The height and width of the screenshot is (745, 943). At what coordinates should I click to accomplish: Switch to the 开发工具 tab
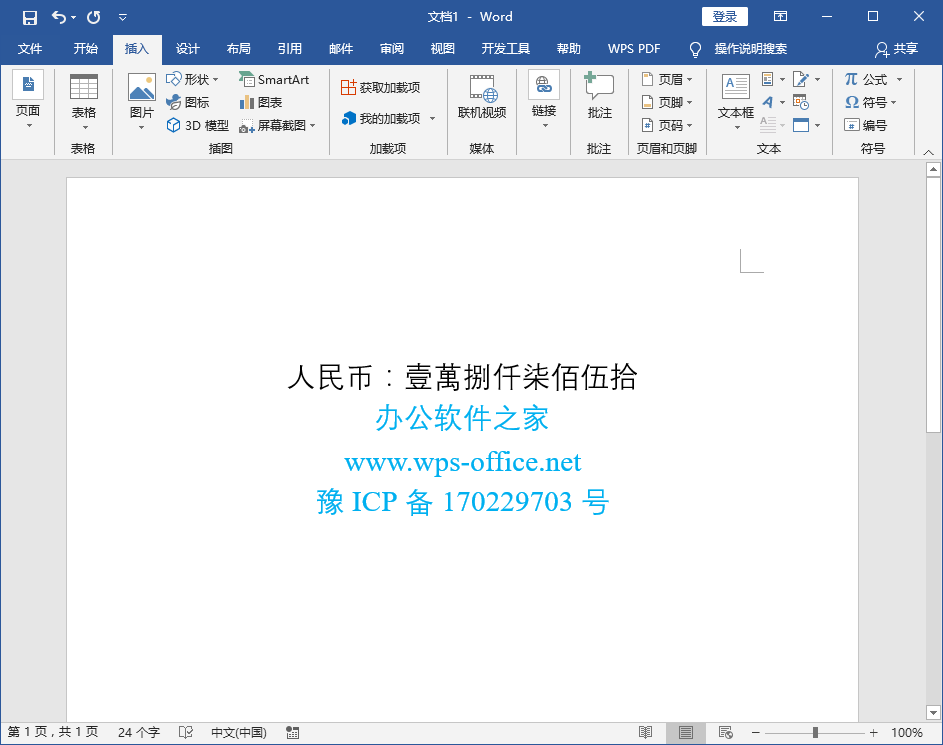point(506,49)
